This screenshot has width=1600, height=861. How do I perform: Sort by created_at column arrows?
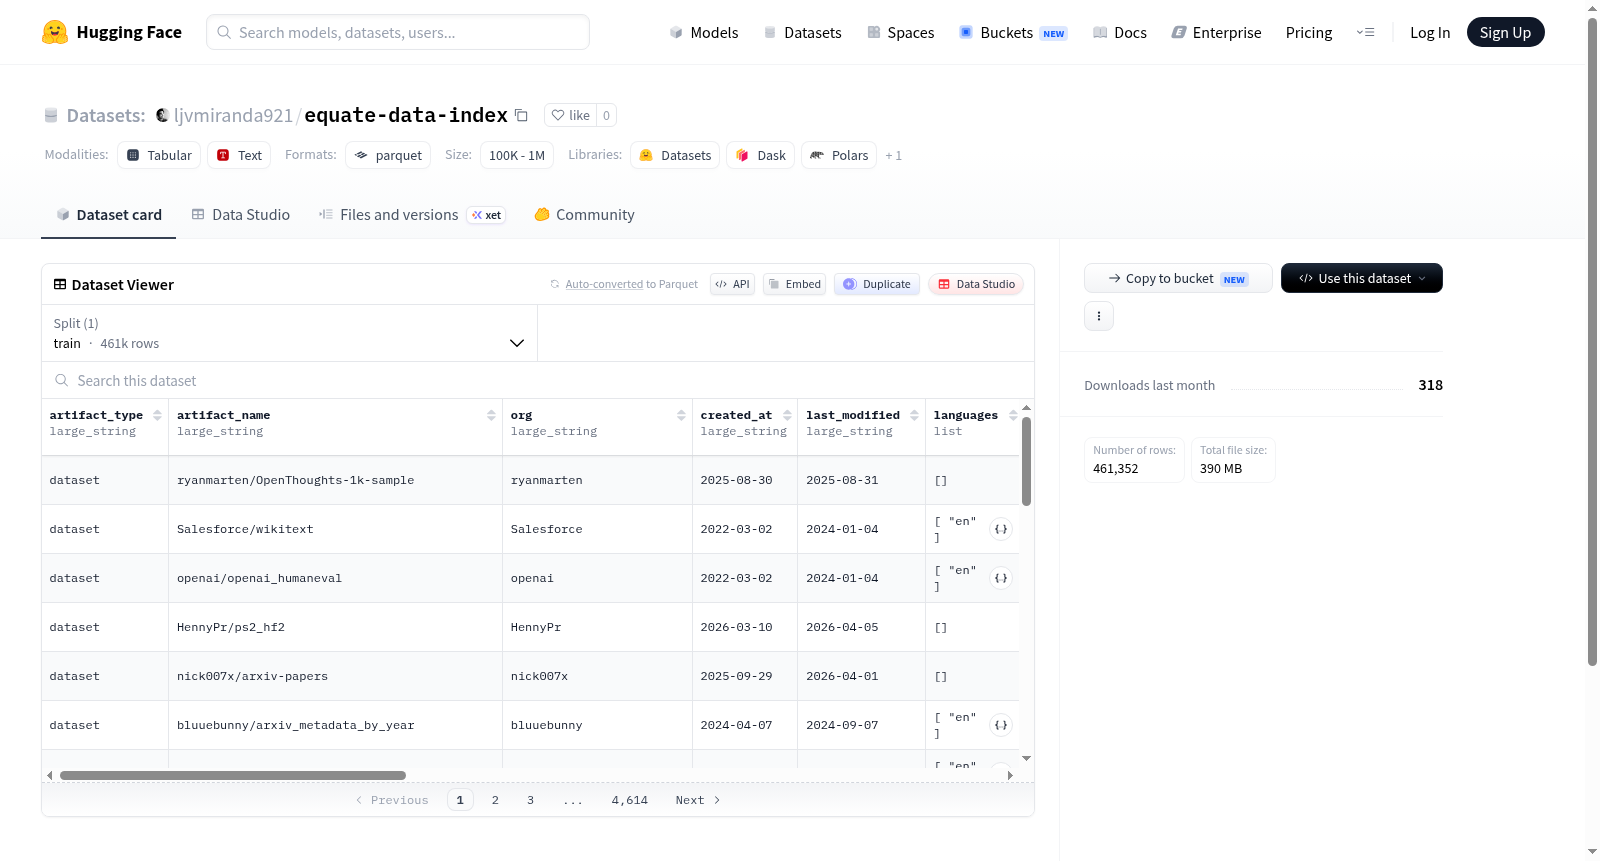coord(787,415)
